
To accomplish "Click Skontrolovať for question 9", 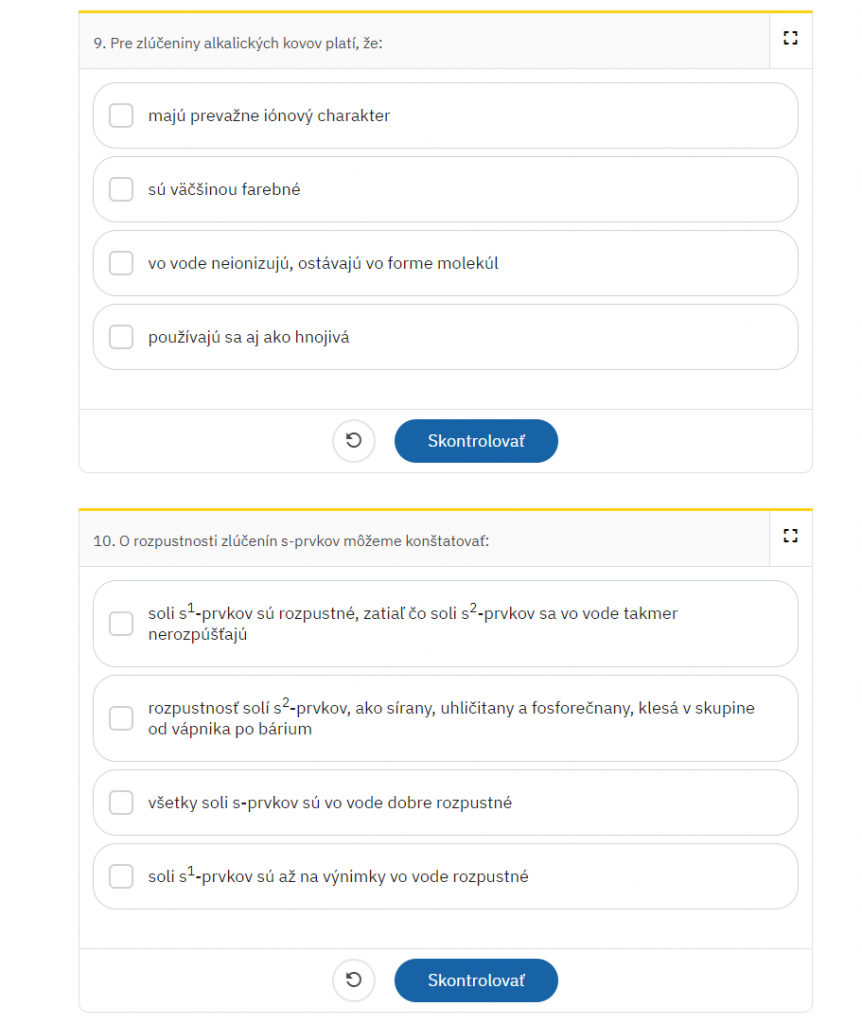I will 476,441.
